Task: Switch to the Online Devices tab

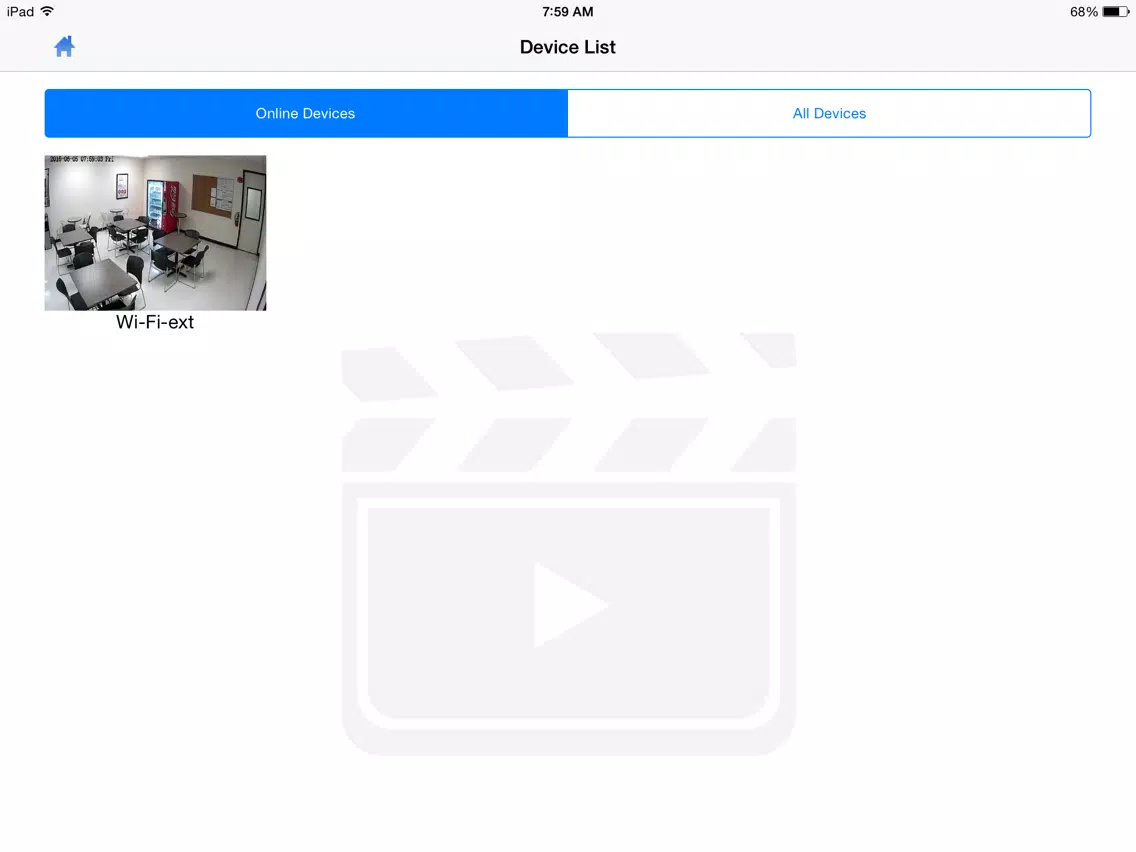Action: point(306,113)
